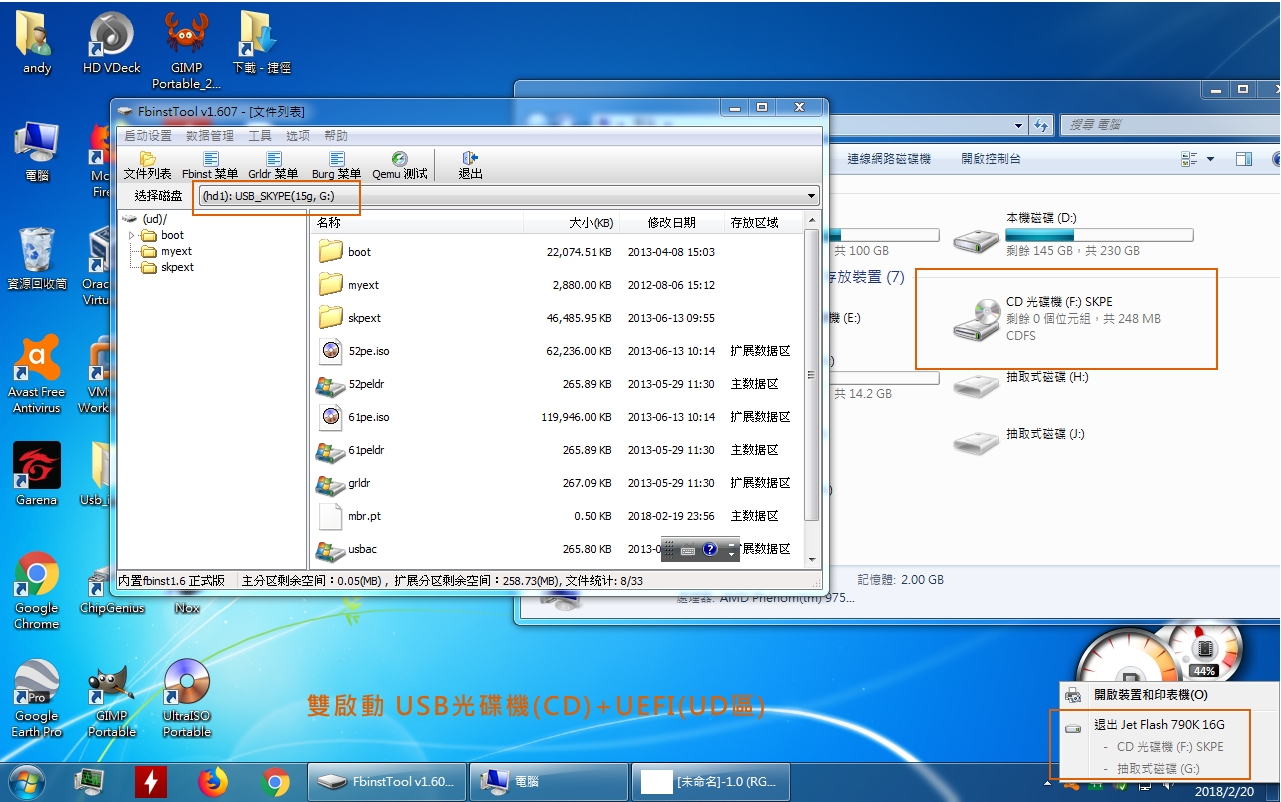
Task: Select the andy folder on the desktop
Action: point(37,43)
